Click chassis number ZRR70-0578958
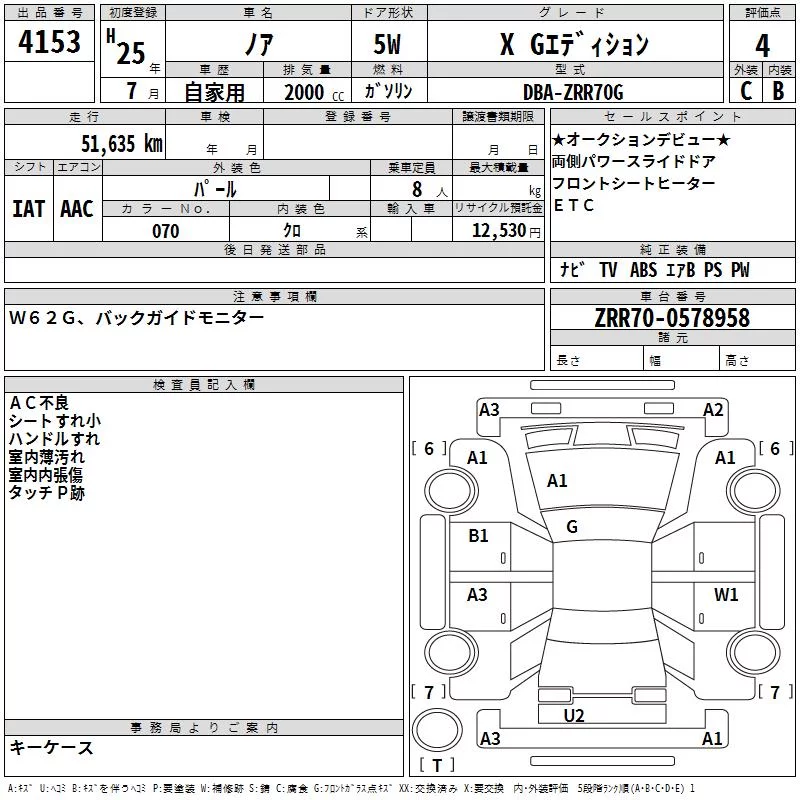The width and height of the screenshot is (800, 800). coord(672,318)
